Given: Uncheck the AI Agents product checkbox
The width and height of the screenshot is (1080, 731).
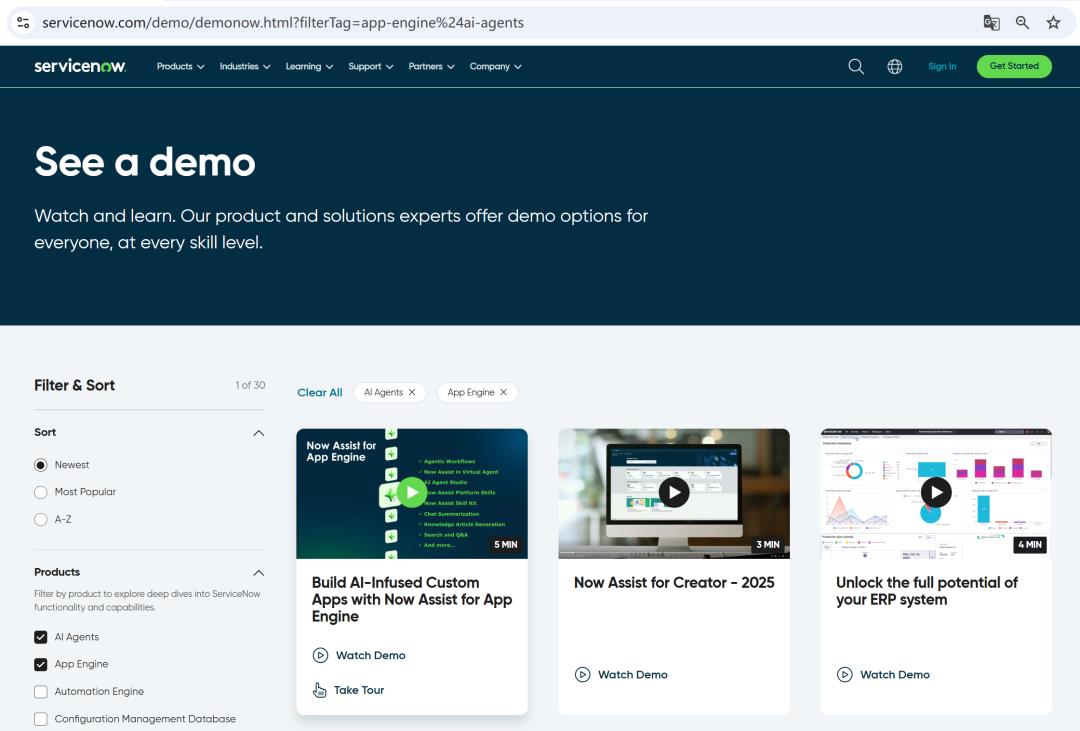Looking at the screenshot, I should 41,637.
